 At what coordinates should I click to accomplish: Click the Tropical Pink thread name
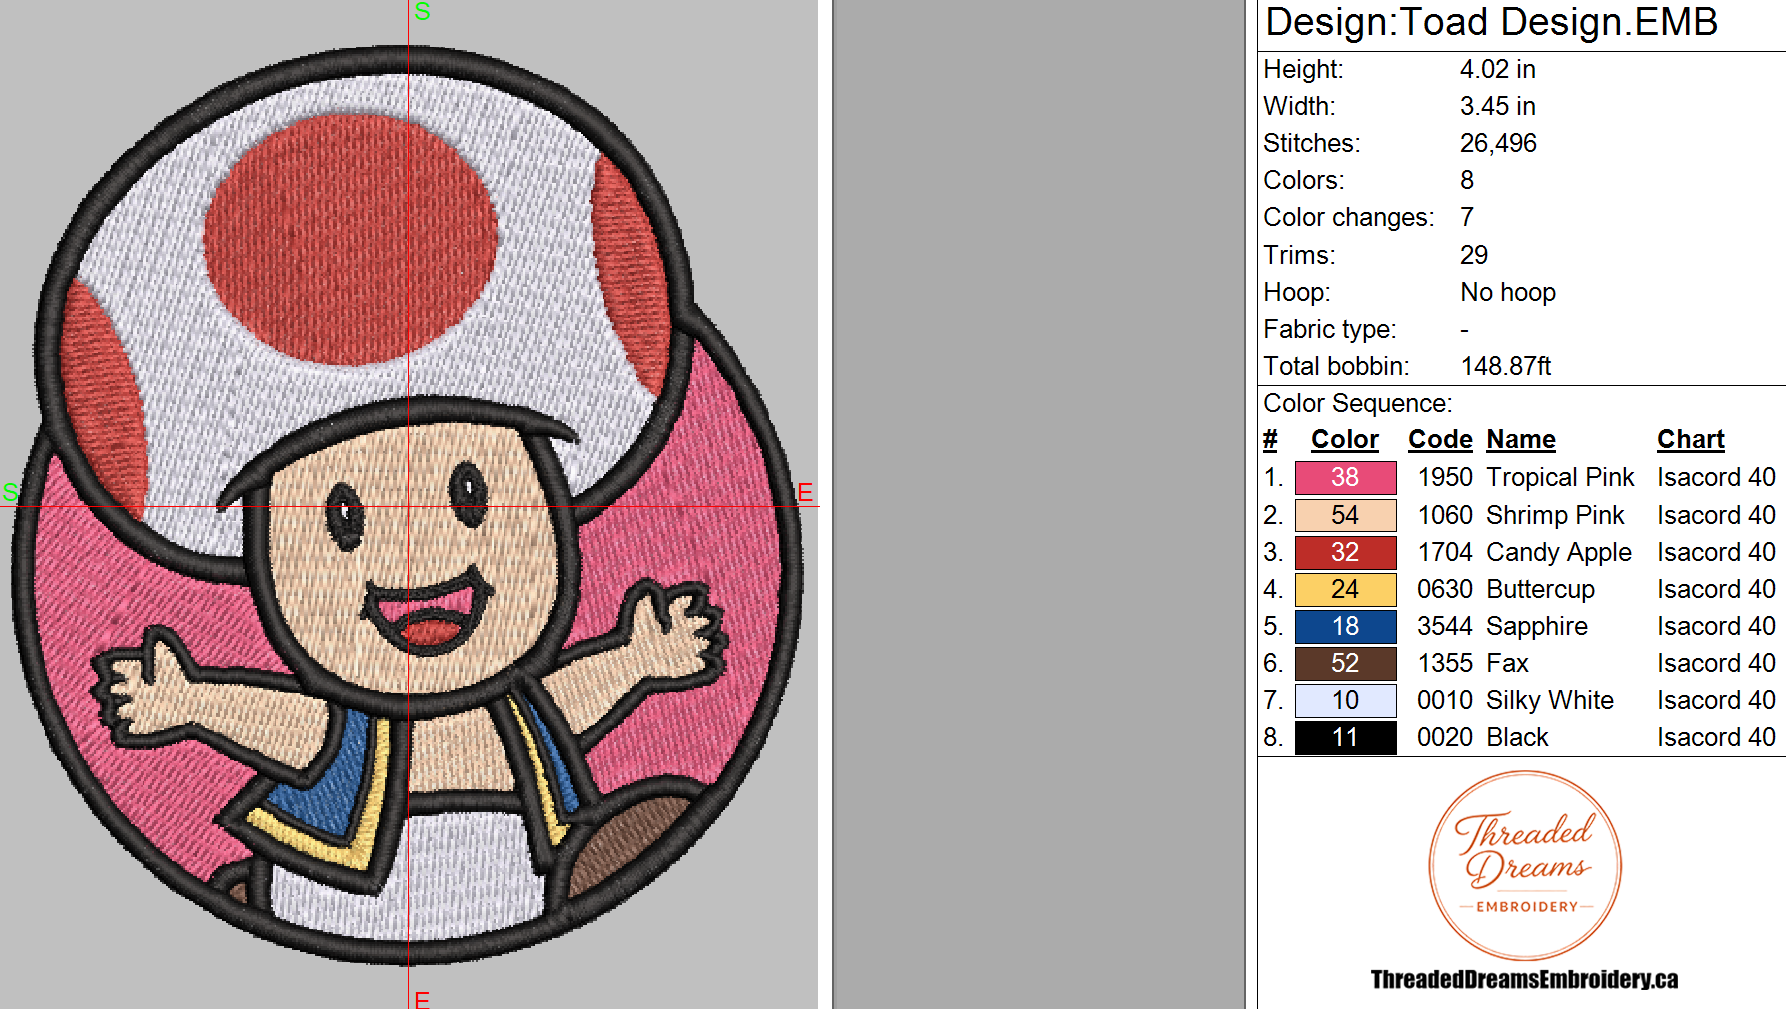(x=1560, y=478)
